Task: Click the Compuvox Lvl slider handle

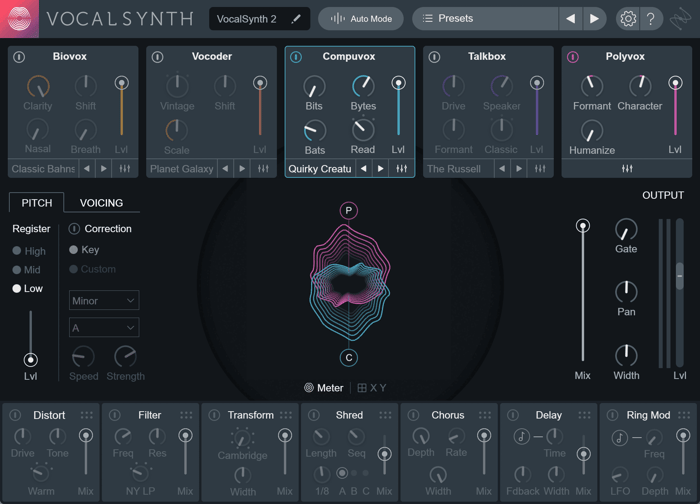Action: [x=399, y=83]
